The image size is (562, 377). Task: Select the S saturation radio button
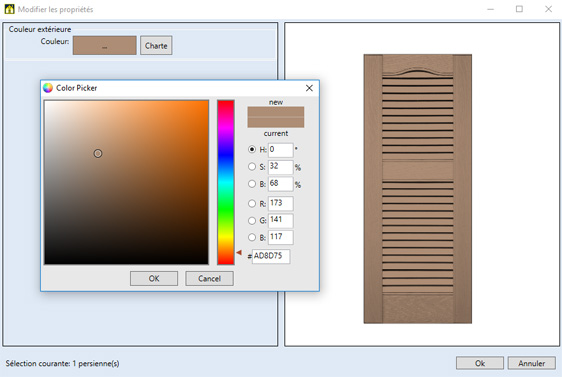tap(252, 167)
